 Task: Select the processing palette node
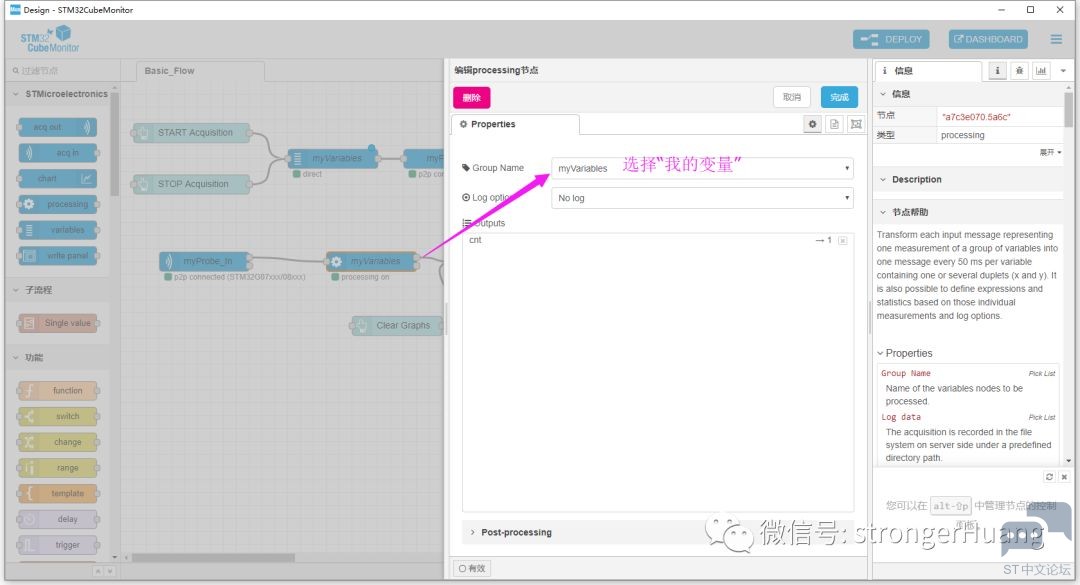59,204
